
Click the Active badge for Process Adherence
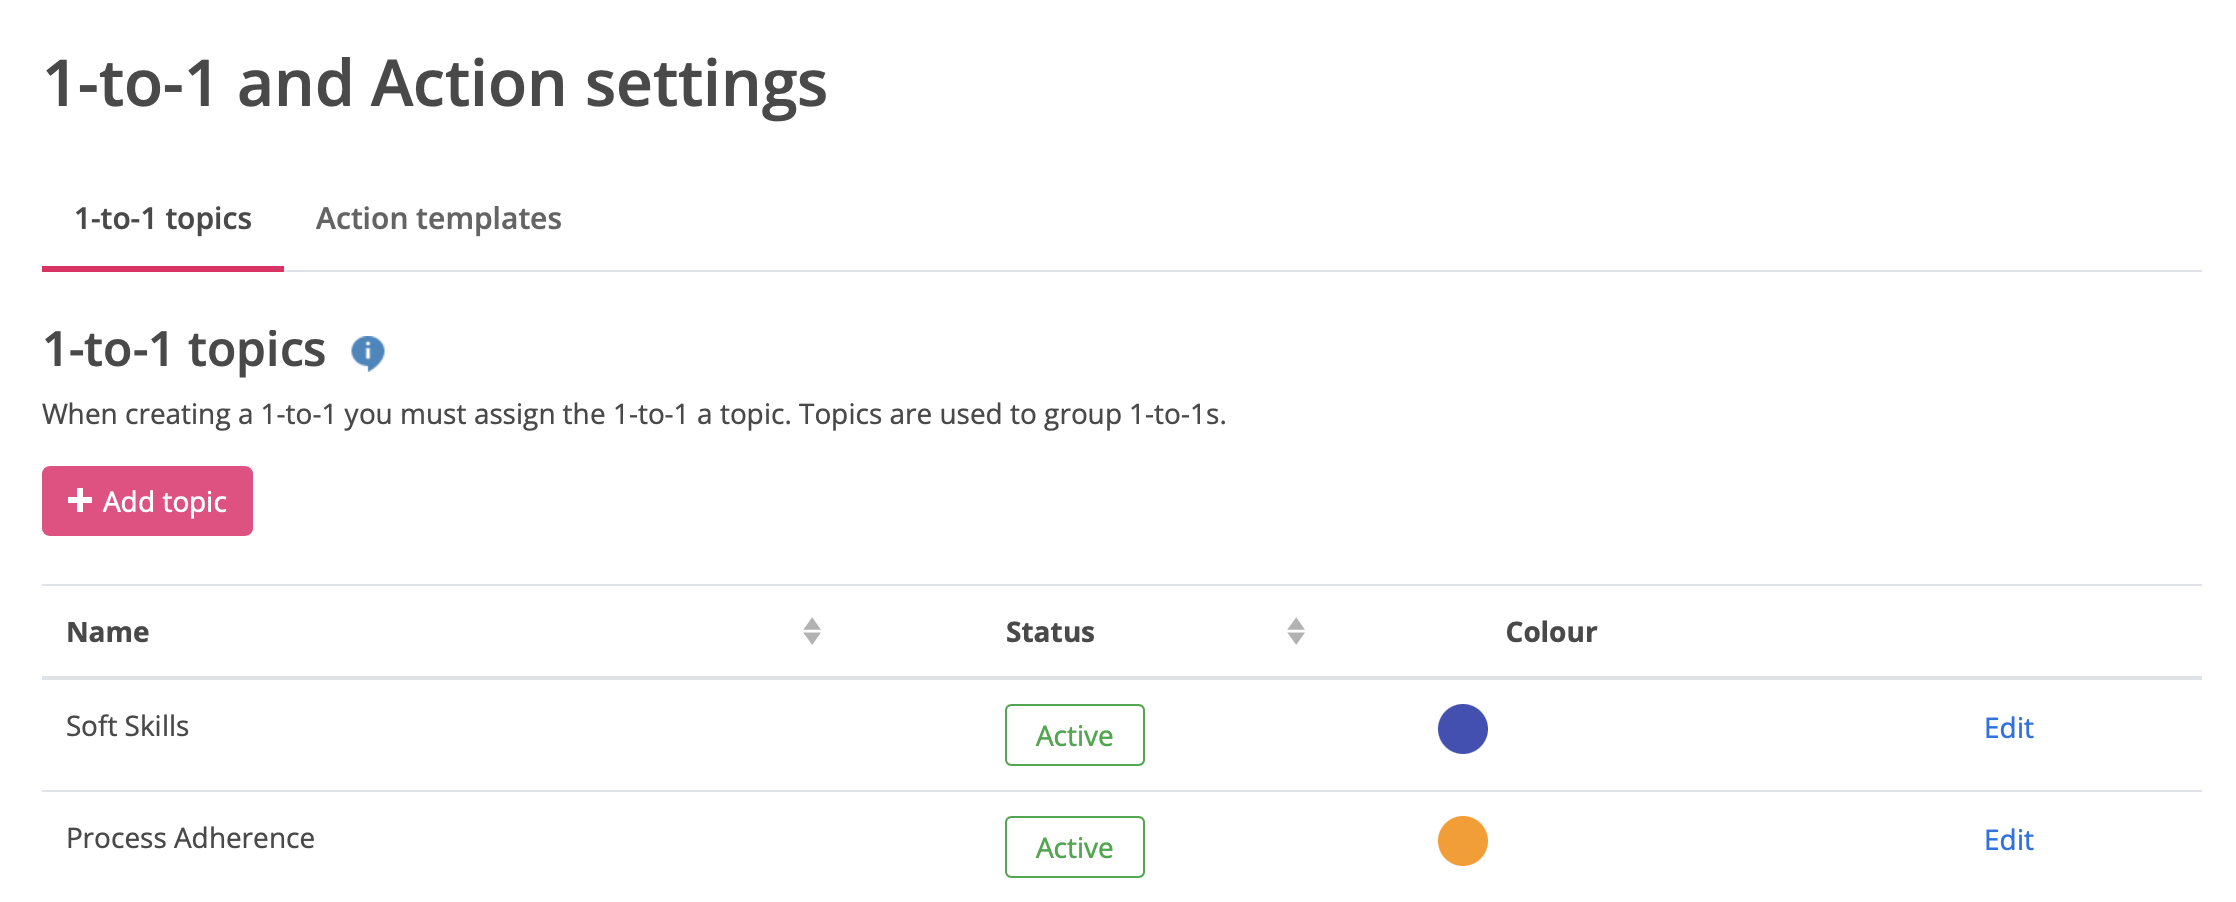click(1074, 848)
